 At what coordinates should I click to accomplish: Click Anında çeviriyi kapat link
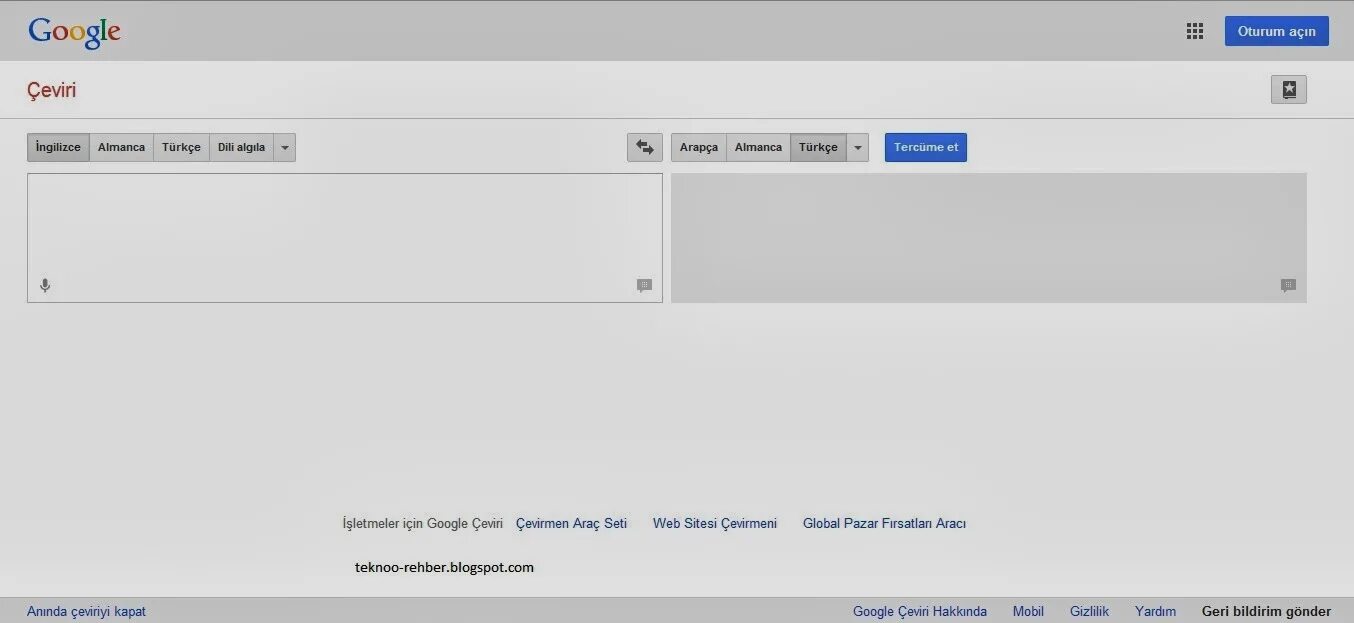(x=87, y=611)
